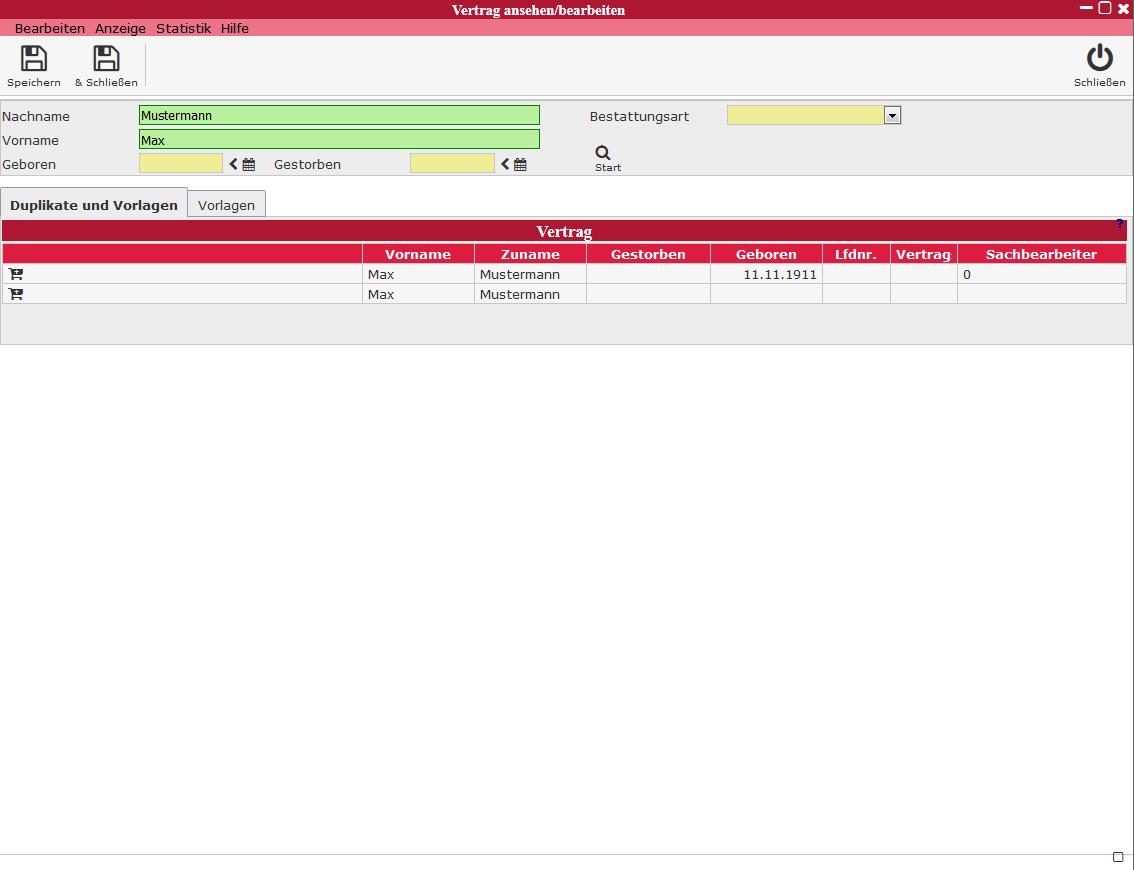1134x870 pixels.
Task: Click the Speichern & Schließen icon
Action: [x=106, y=59]
